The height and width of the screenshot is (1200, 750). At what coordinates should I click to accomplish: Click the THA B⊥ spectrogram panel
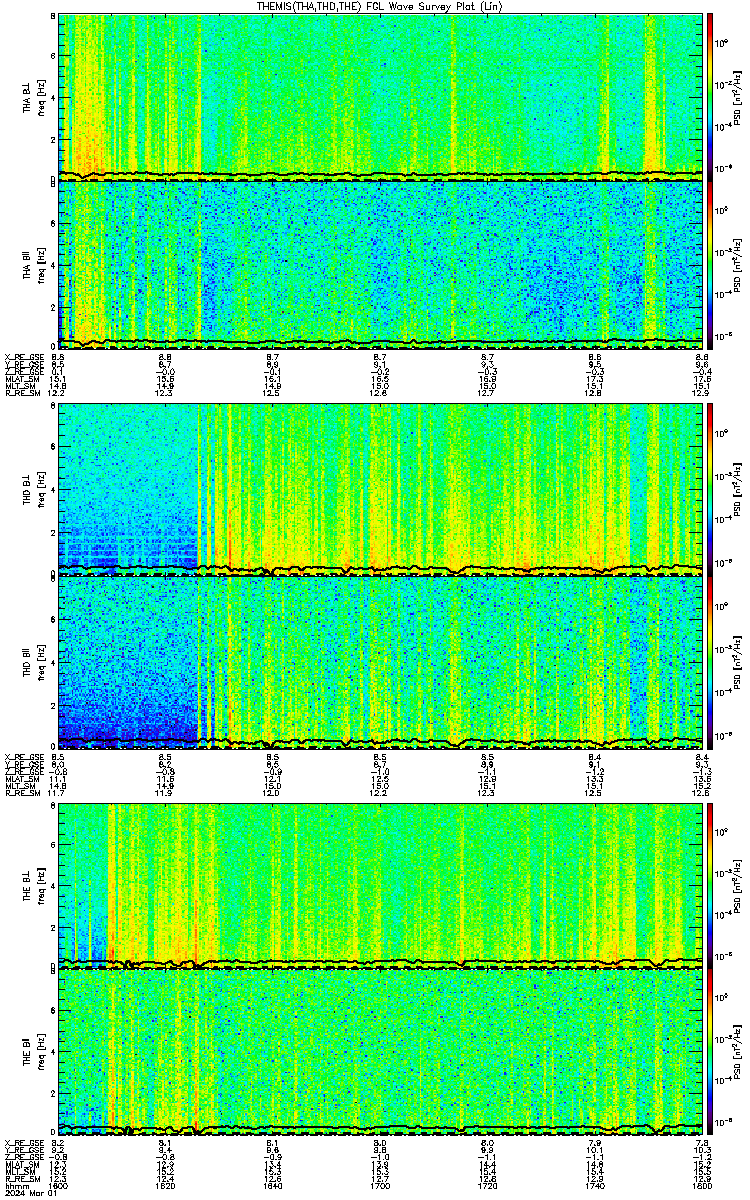tap(380, 97)
